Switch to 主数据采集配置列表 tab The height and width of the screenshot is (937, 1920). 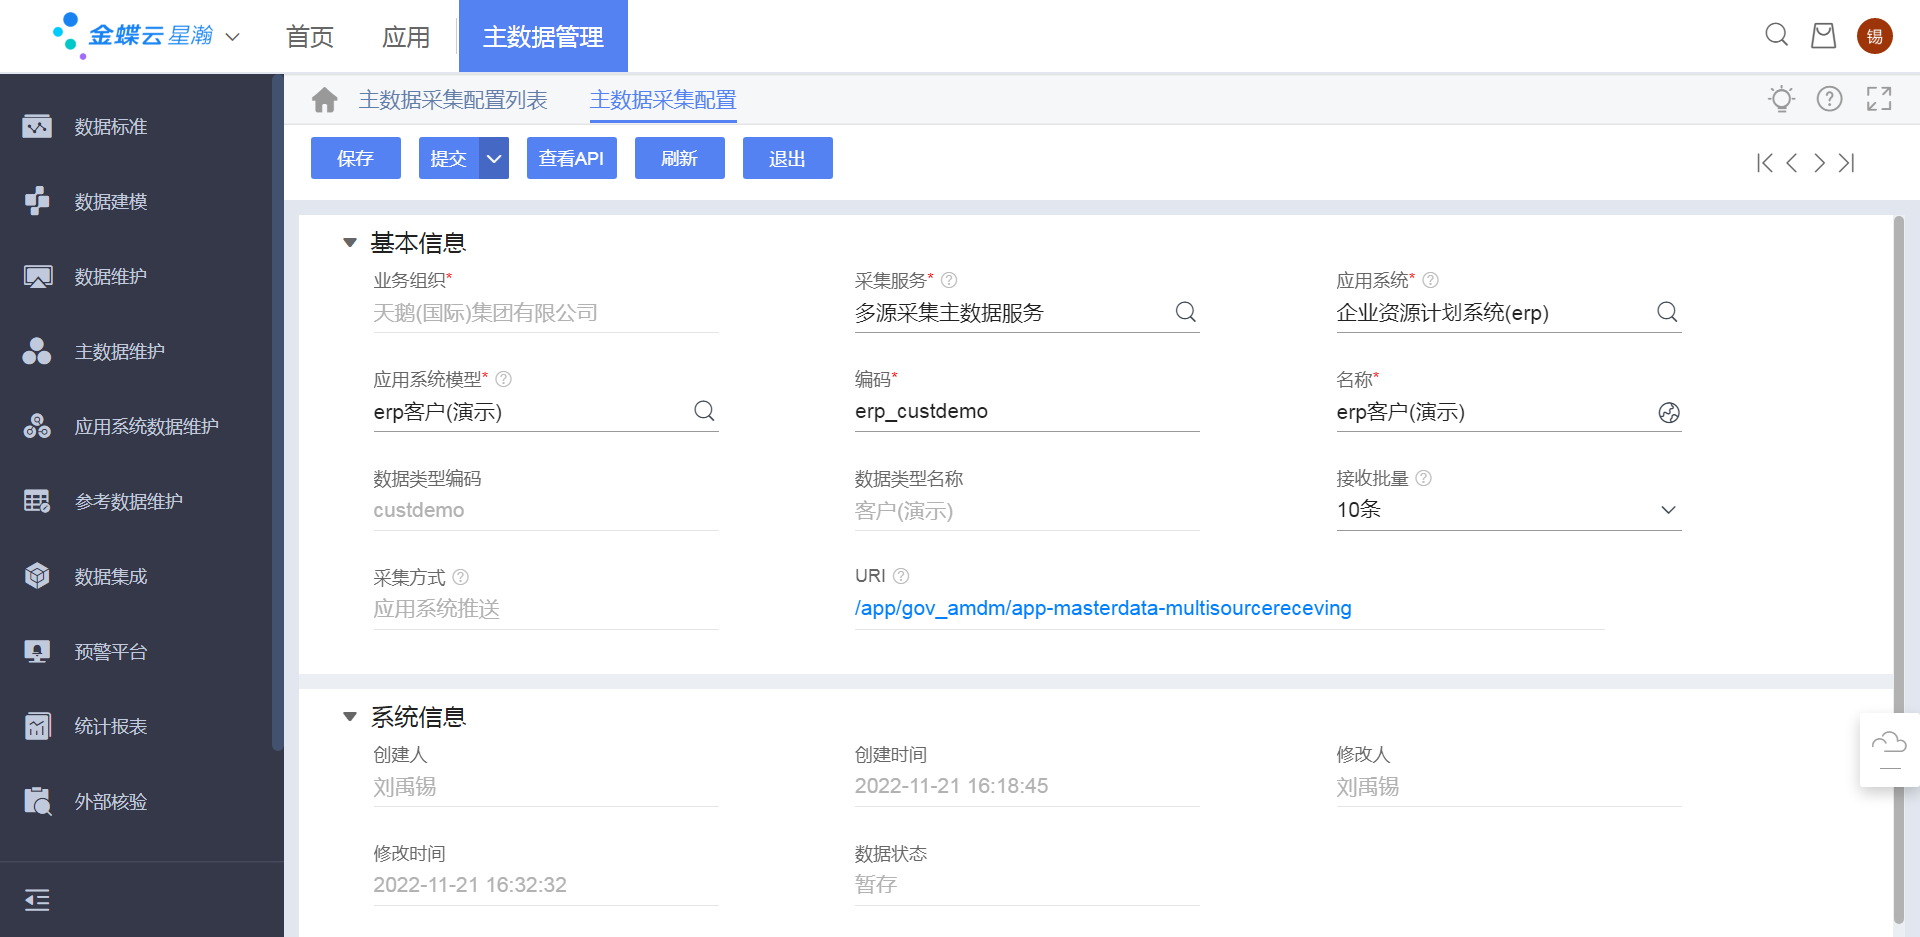click(x=453, y=100)
